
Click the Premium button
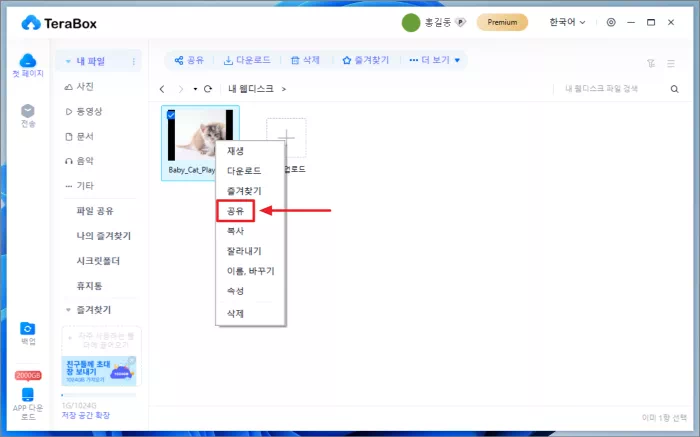(502, 22)
